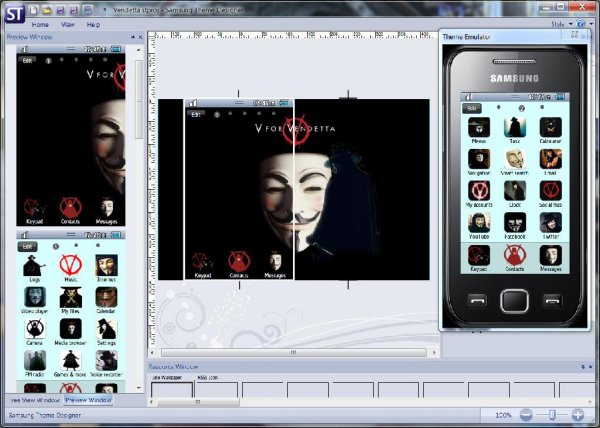Select the Media browser icon in preview

71,332
